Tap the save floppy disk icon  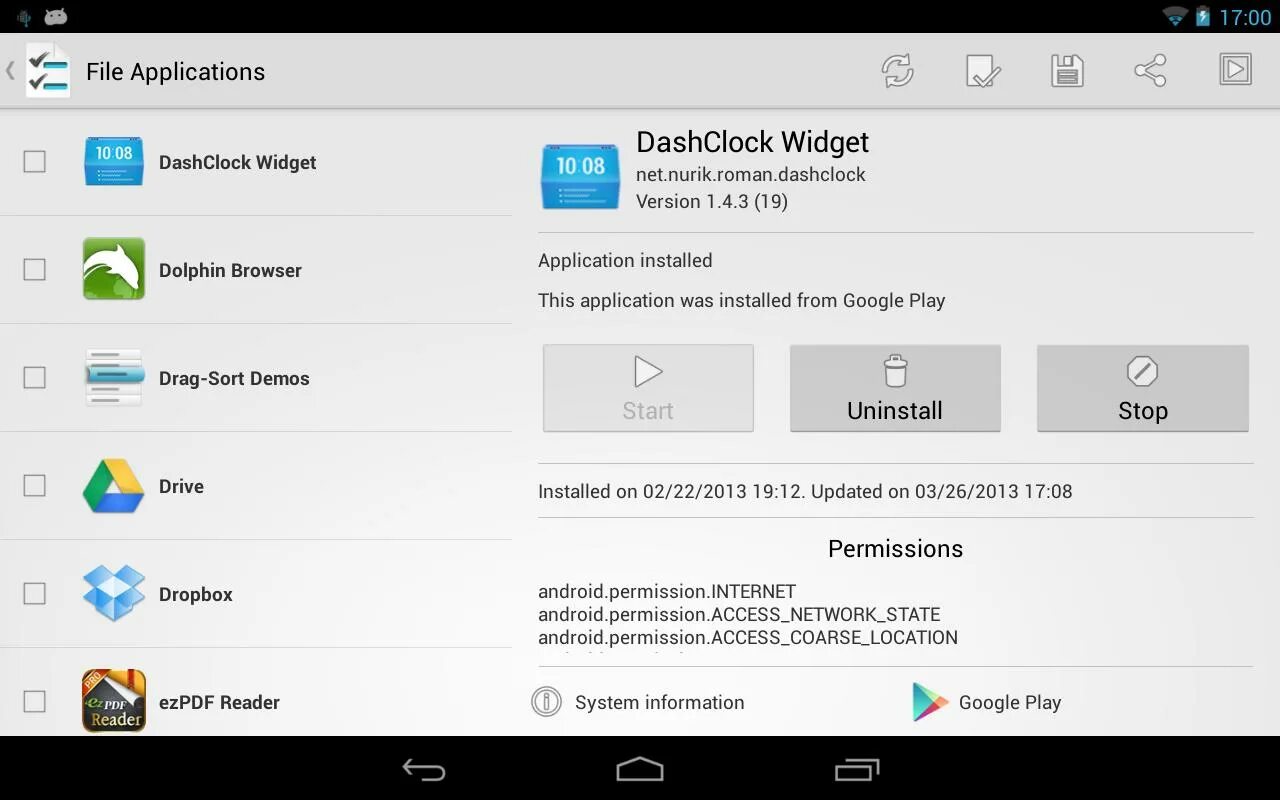coord(1067,71)
